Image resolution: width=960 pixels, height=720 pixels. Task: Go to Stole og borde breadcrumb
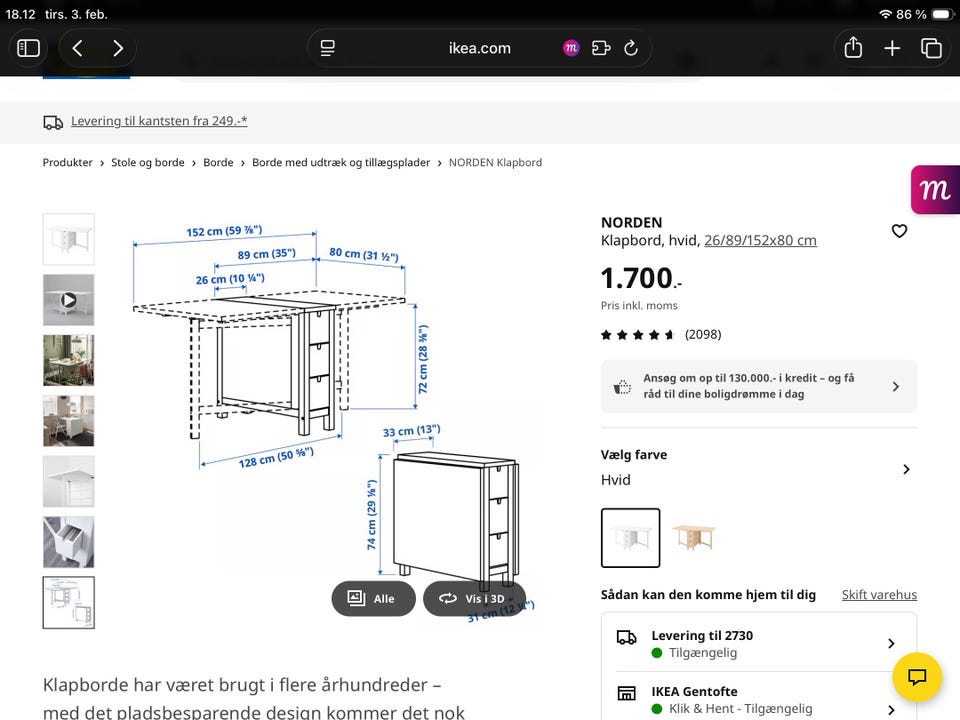pyautogui.click(x=148, y=162)
